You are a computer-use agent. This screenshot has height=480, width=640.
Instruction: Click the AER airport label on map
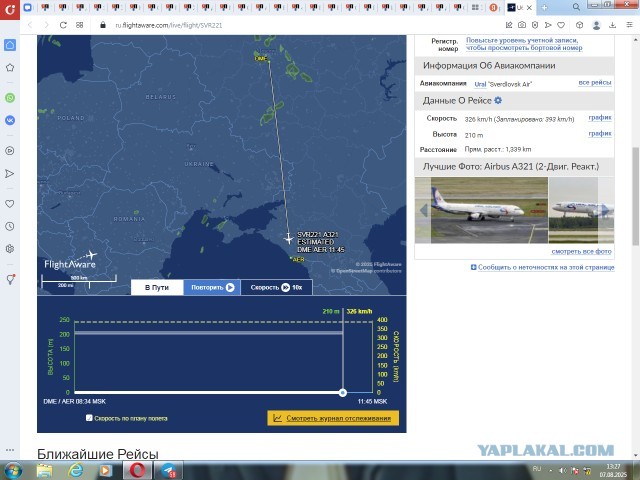coord(299,259)
